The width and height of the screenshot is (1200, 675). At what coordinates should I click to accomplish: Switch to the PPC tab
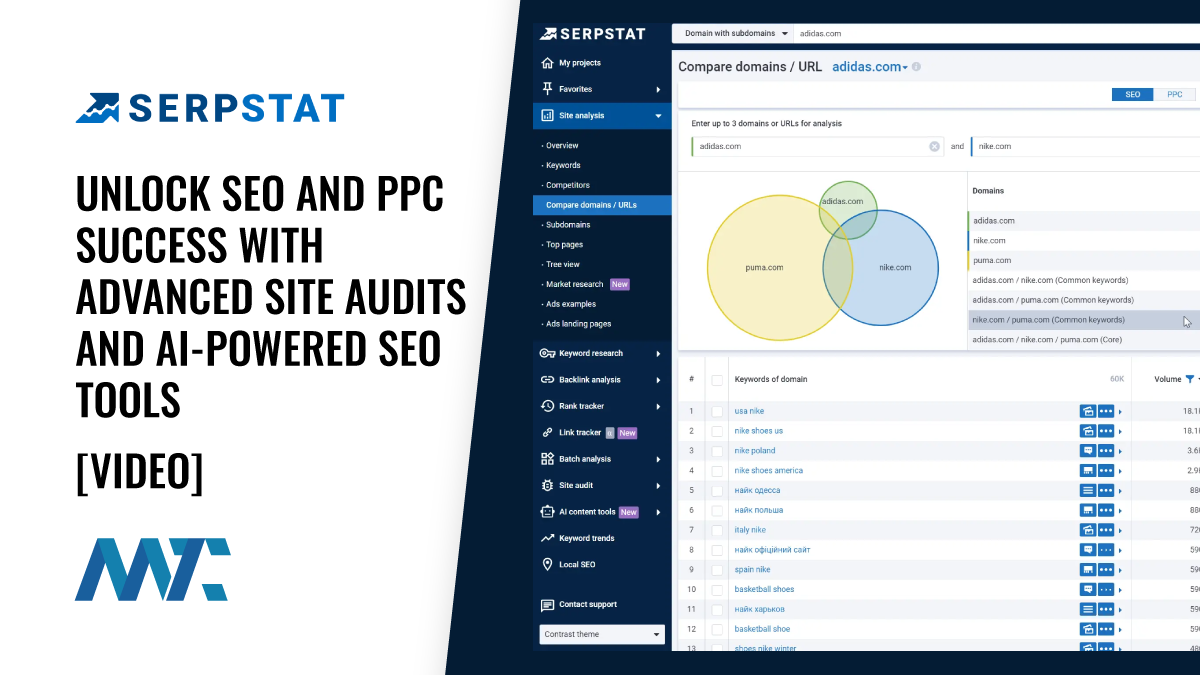[x=1175, y=94]
